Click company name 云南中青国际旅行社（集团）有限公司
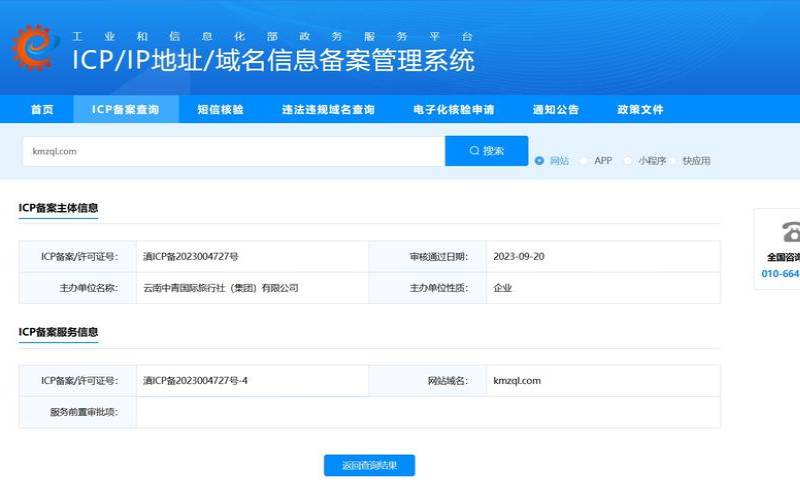 coord(220,288)
